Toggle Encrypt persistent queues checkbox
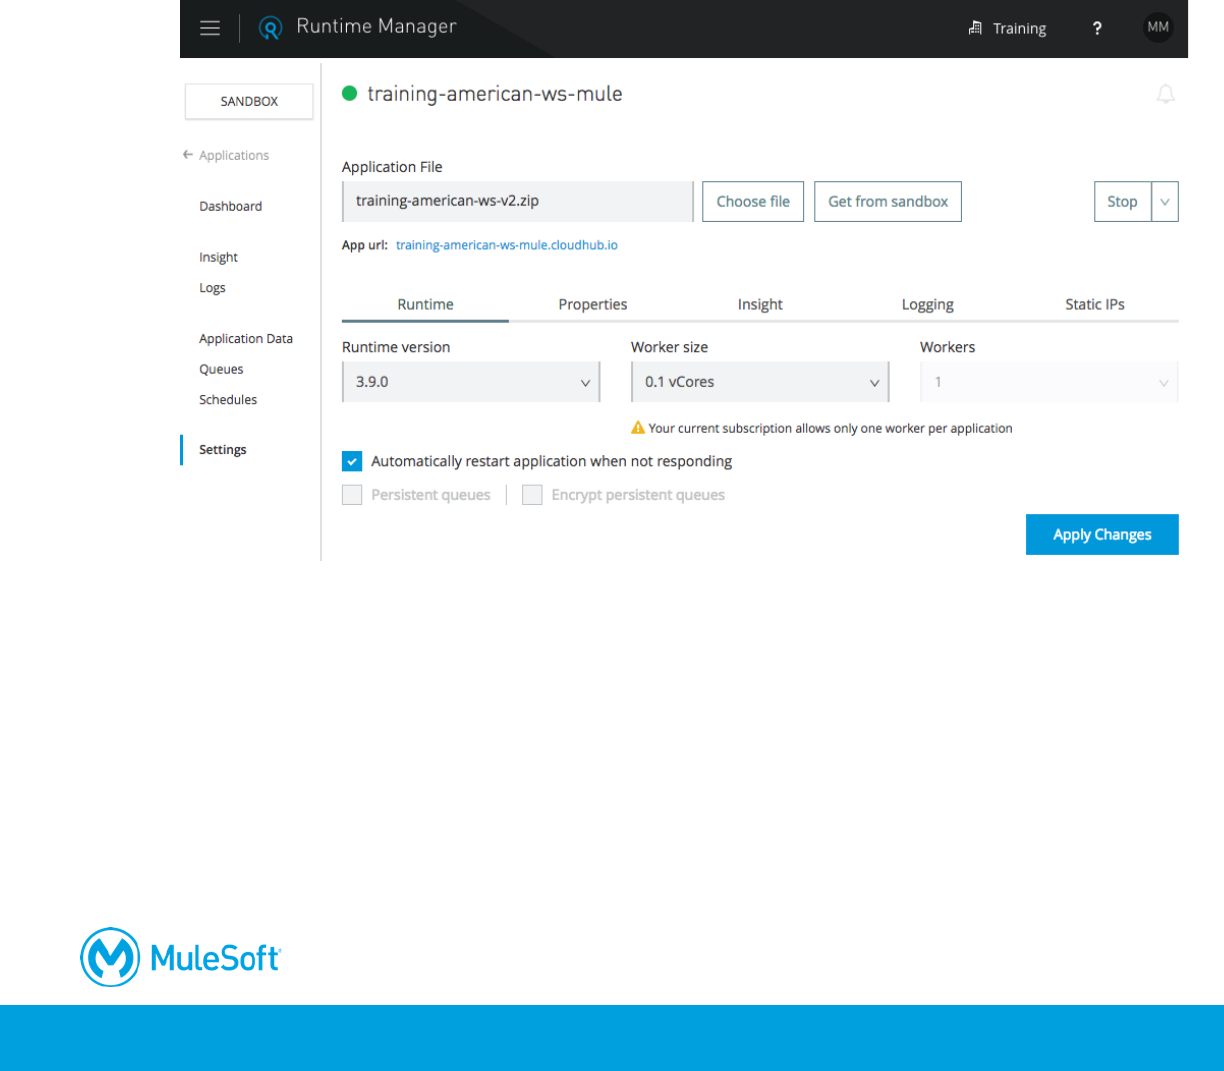 pos(532,495)
